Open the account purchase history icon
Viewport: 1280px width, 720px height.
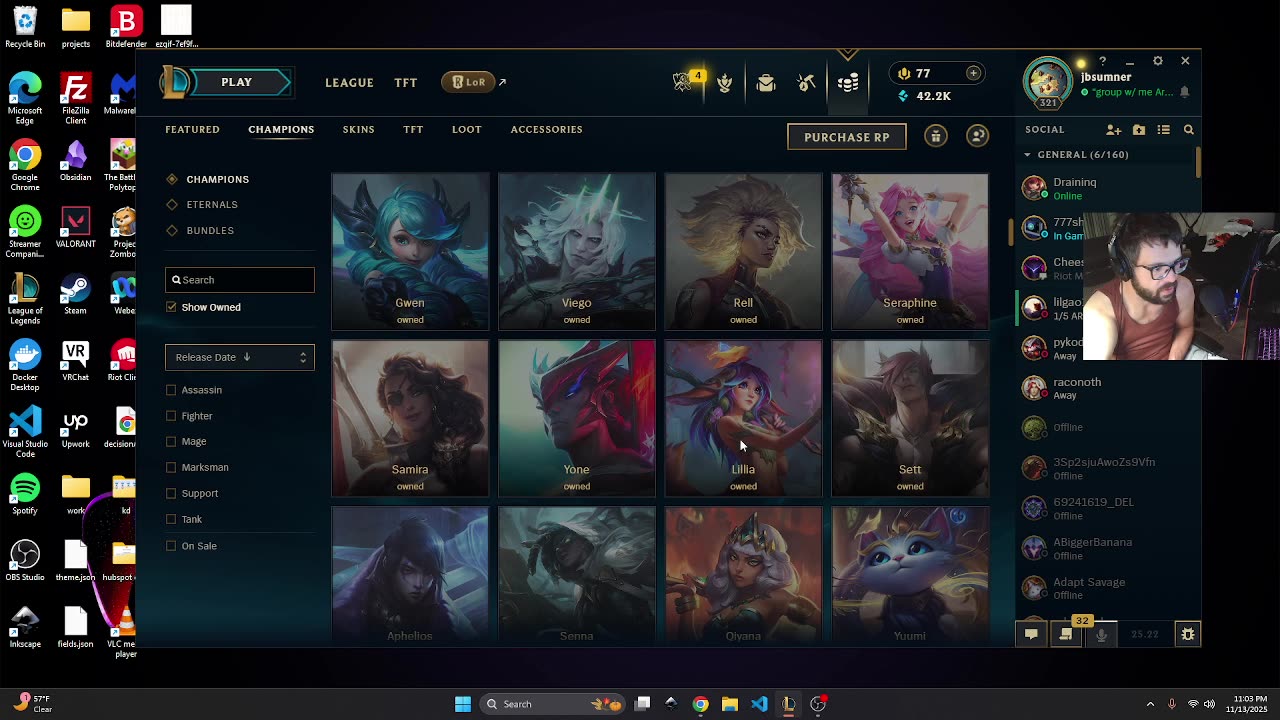pos(978,137)
